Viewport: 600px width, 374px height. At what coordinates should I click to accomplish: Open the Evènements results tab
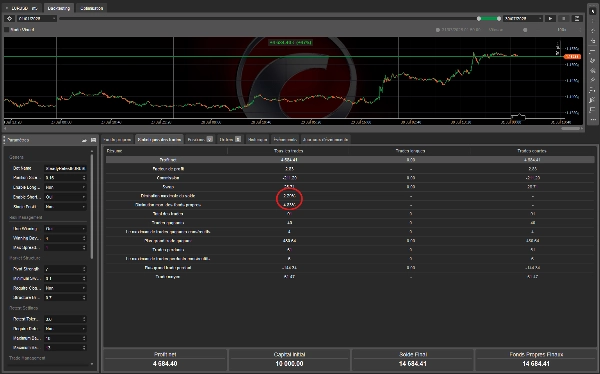285,139
